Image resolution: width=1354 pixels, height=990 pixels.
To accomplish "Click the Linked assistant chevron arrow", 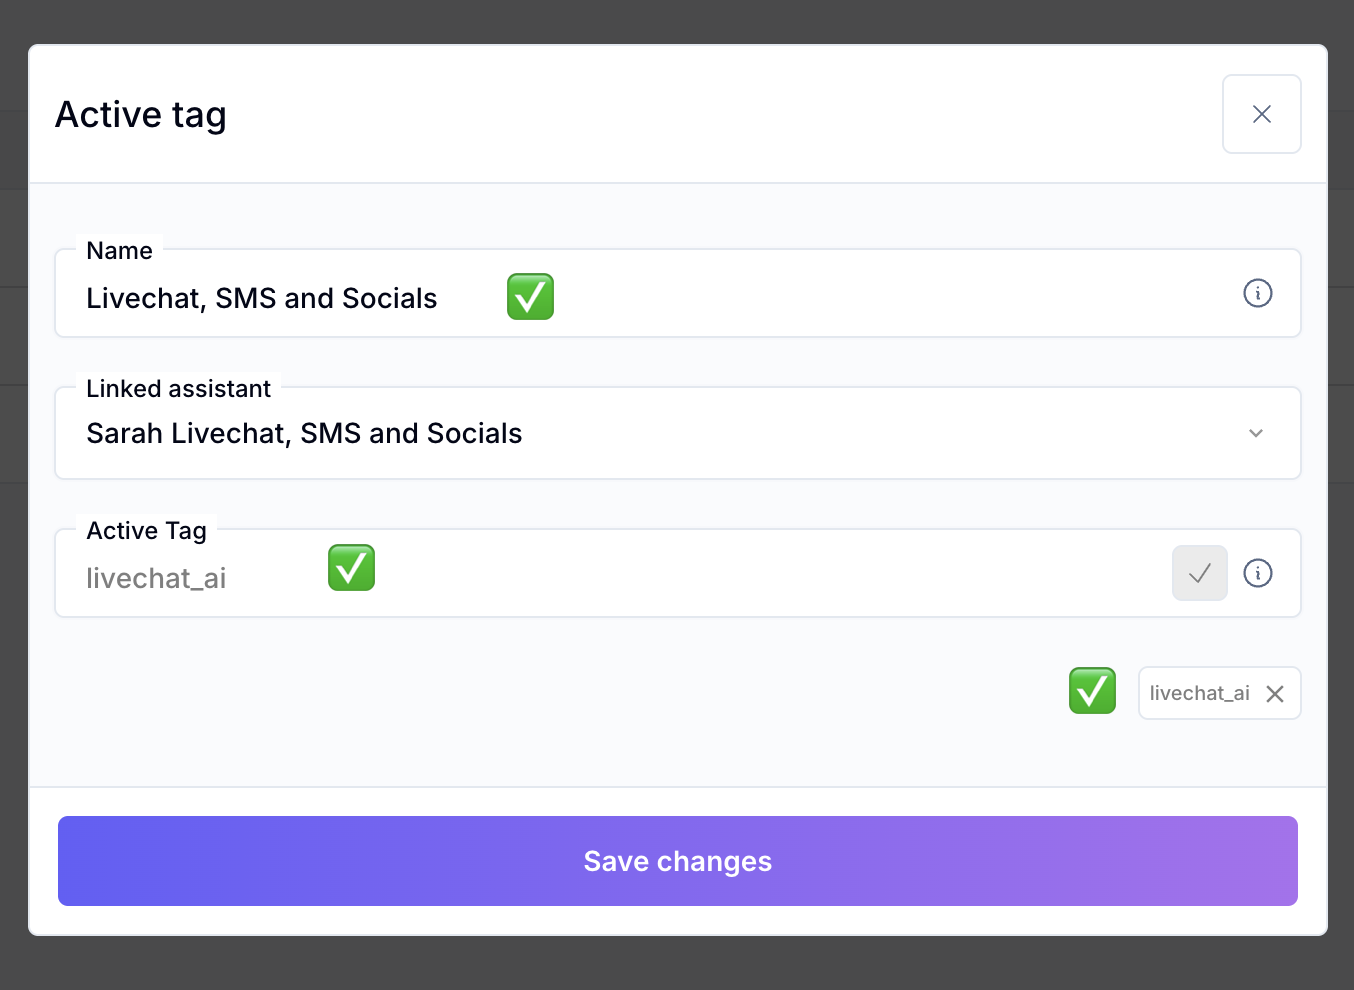I will click(x=1256, y=433).
